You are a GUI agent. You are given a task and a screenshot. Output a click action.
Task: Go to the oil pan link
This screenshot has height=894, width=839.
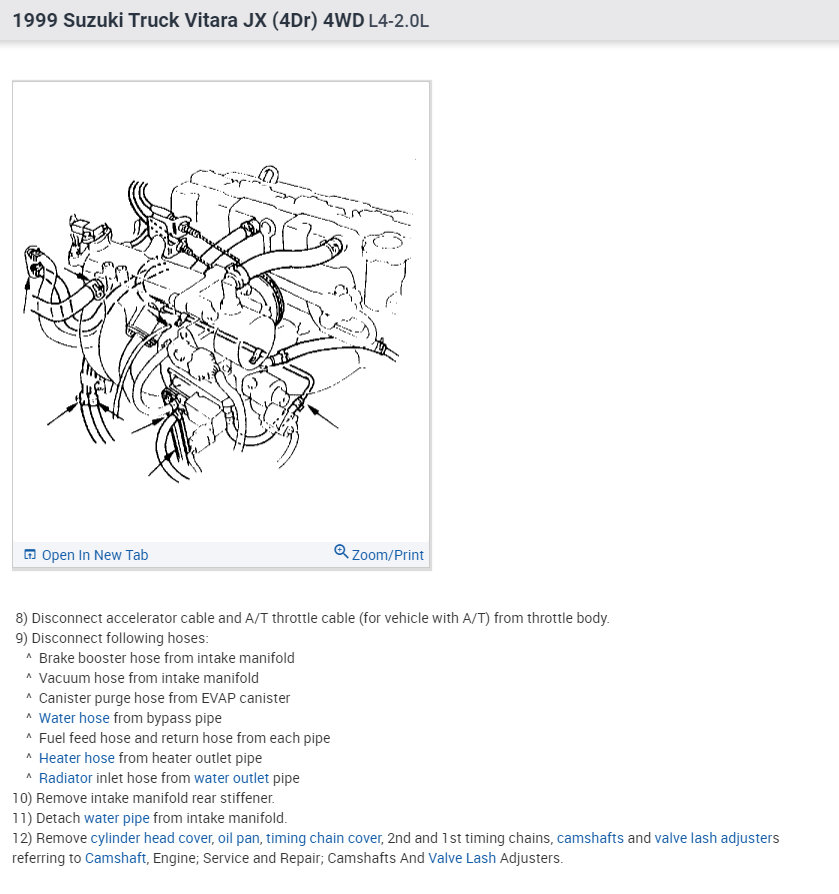(239, 838)
